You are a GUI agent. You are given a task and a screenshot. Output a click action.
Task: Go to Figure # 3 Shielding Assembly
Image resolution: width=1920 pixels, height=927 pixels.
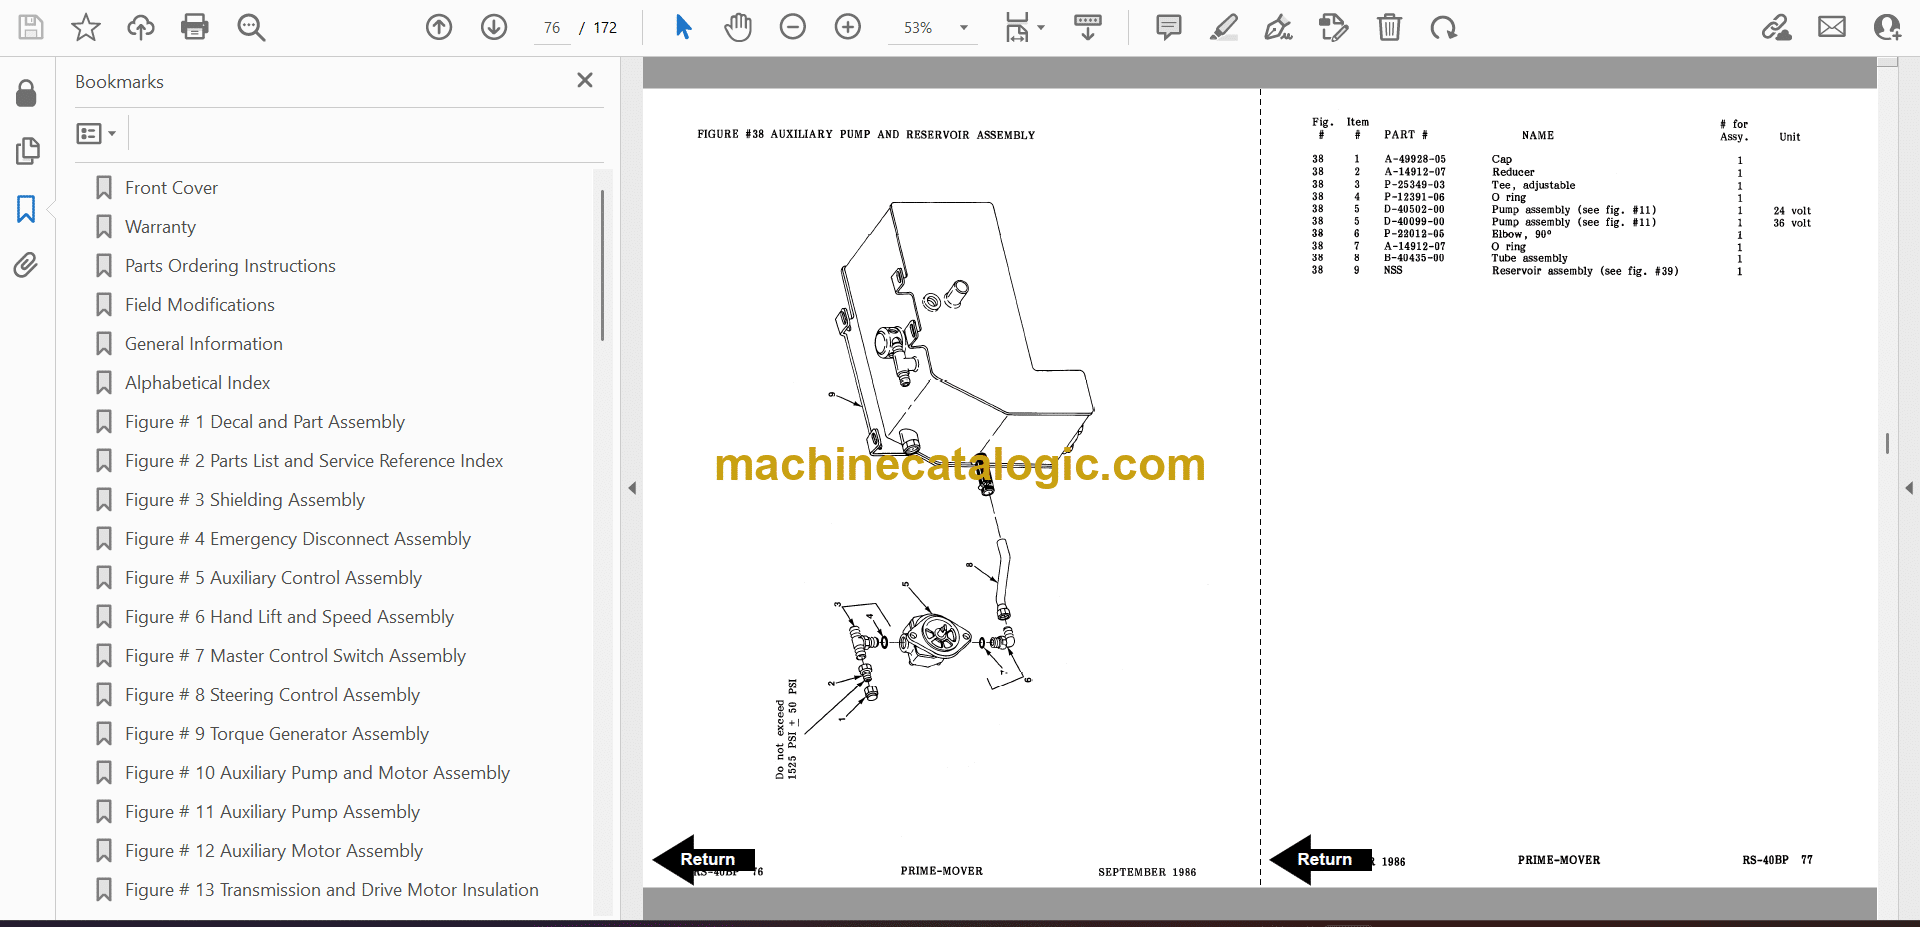(244, 500)
